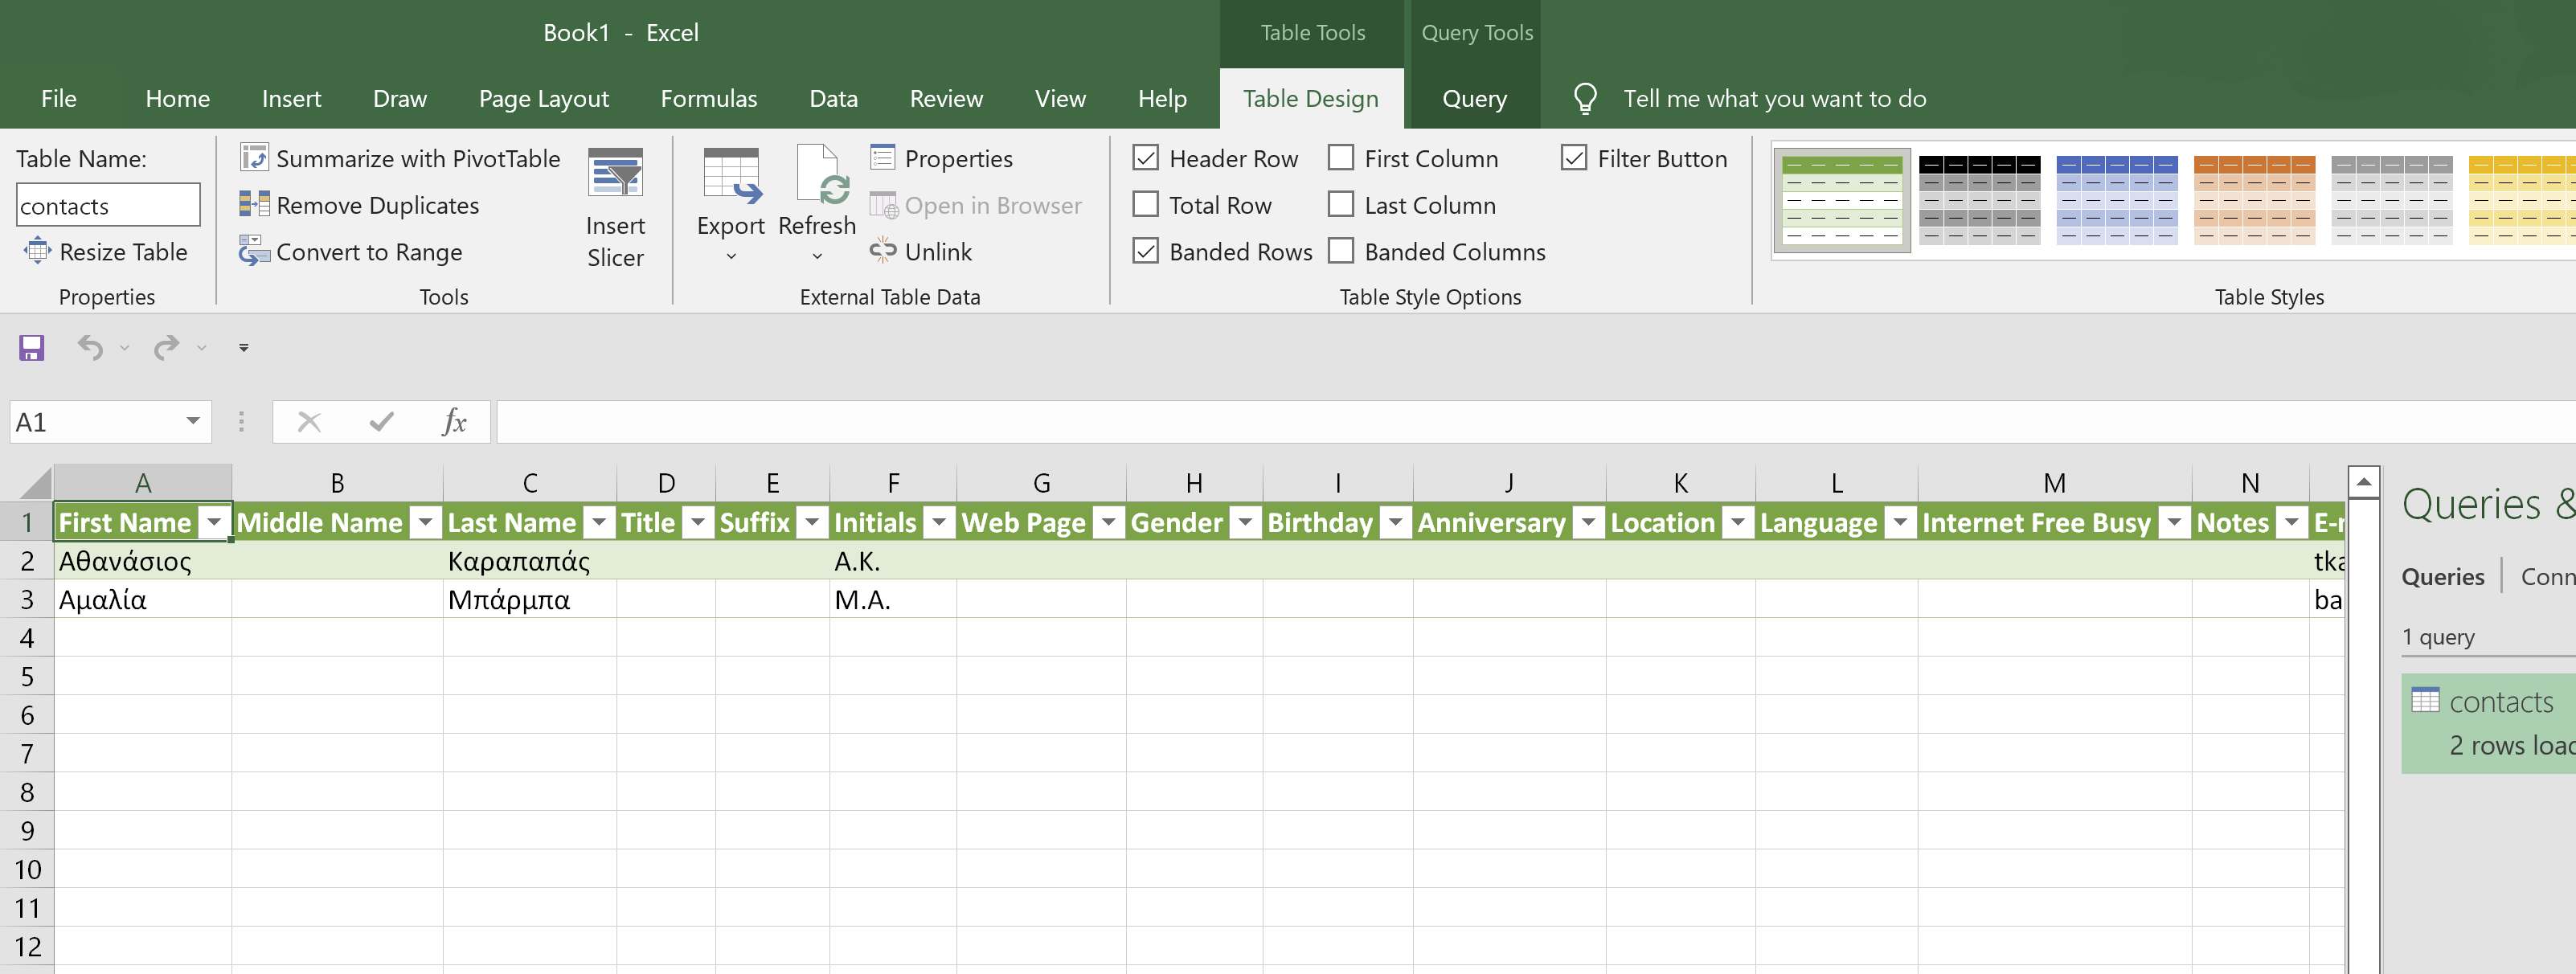Open the Formulas ribbon tab
Image resolution: width=2576 pixels, height=974 pixels.
(x=708, y=98)
